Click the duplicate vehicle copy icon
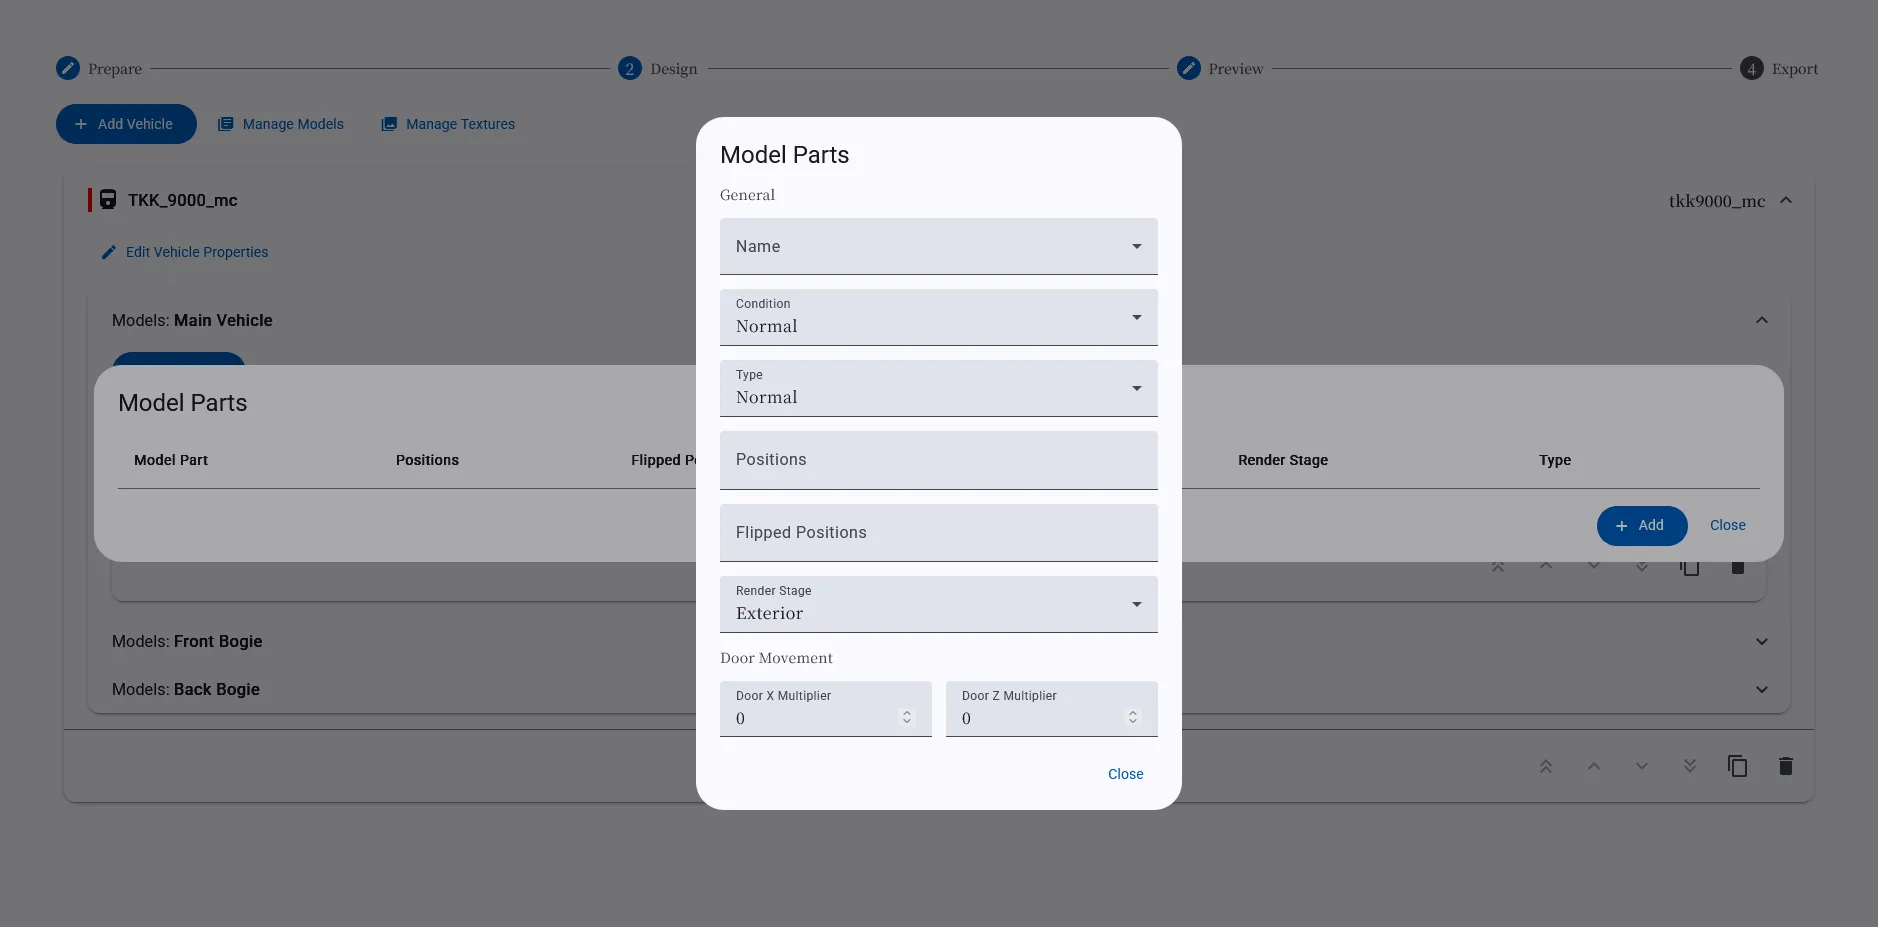Image resolution: width=1878 pixels, height=927 pixels. tap(1737, 766)
